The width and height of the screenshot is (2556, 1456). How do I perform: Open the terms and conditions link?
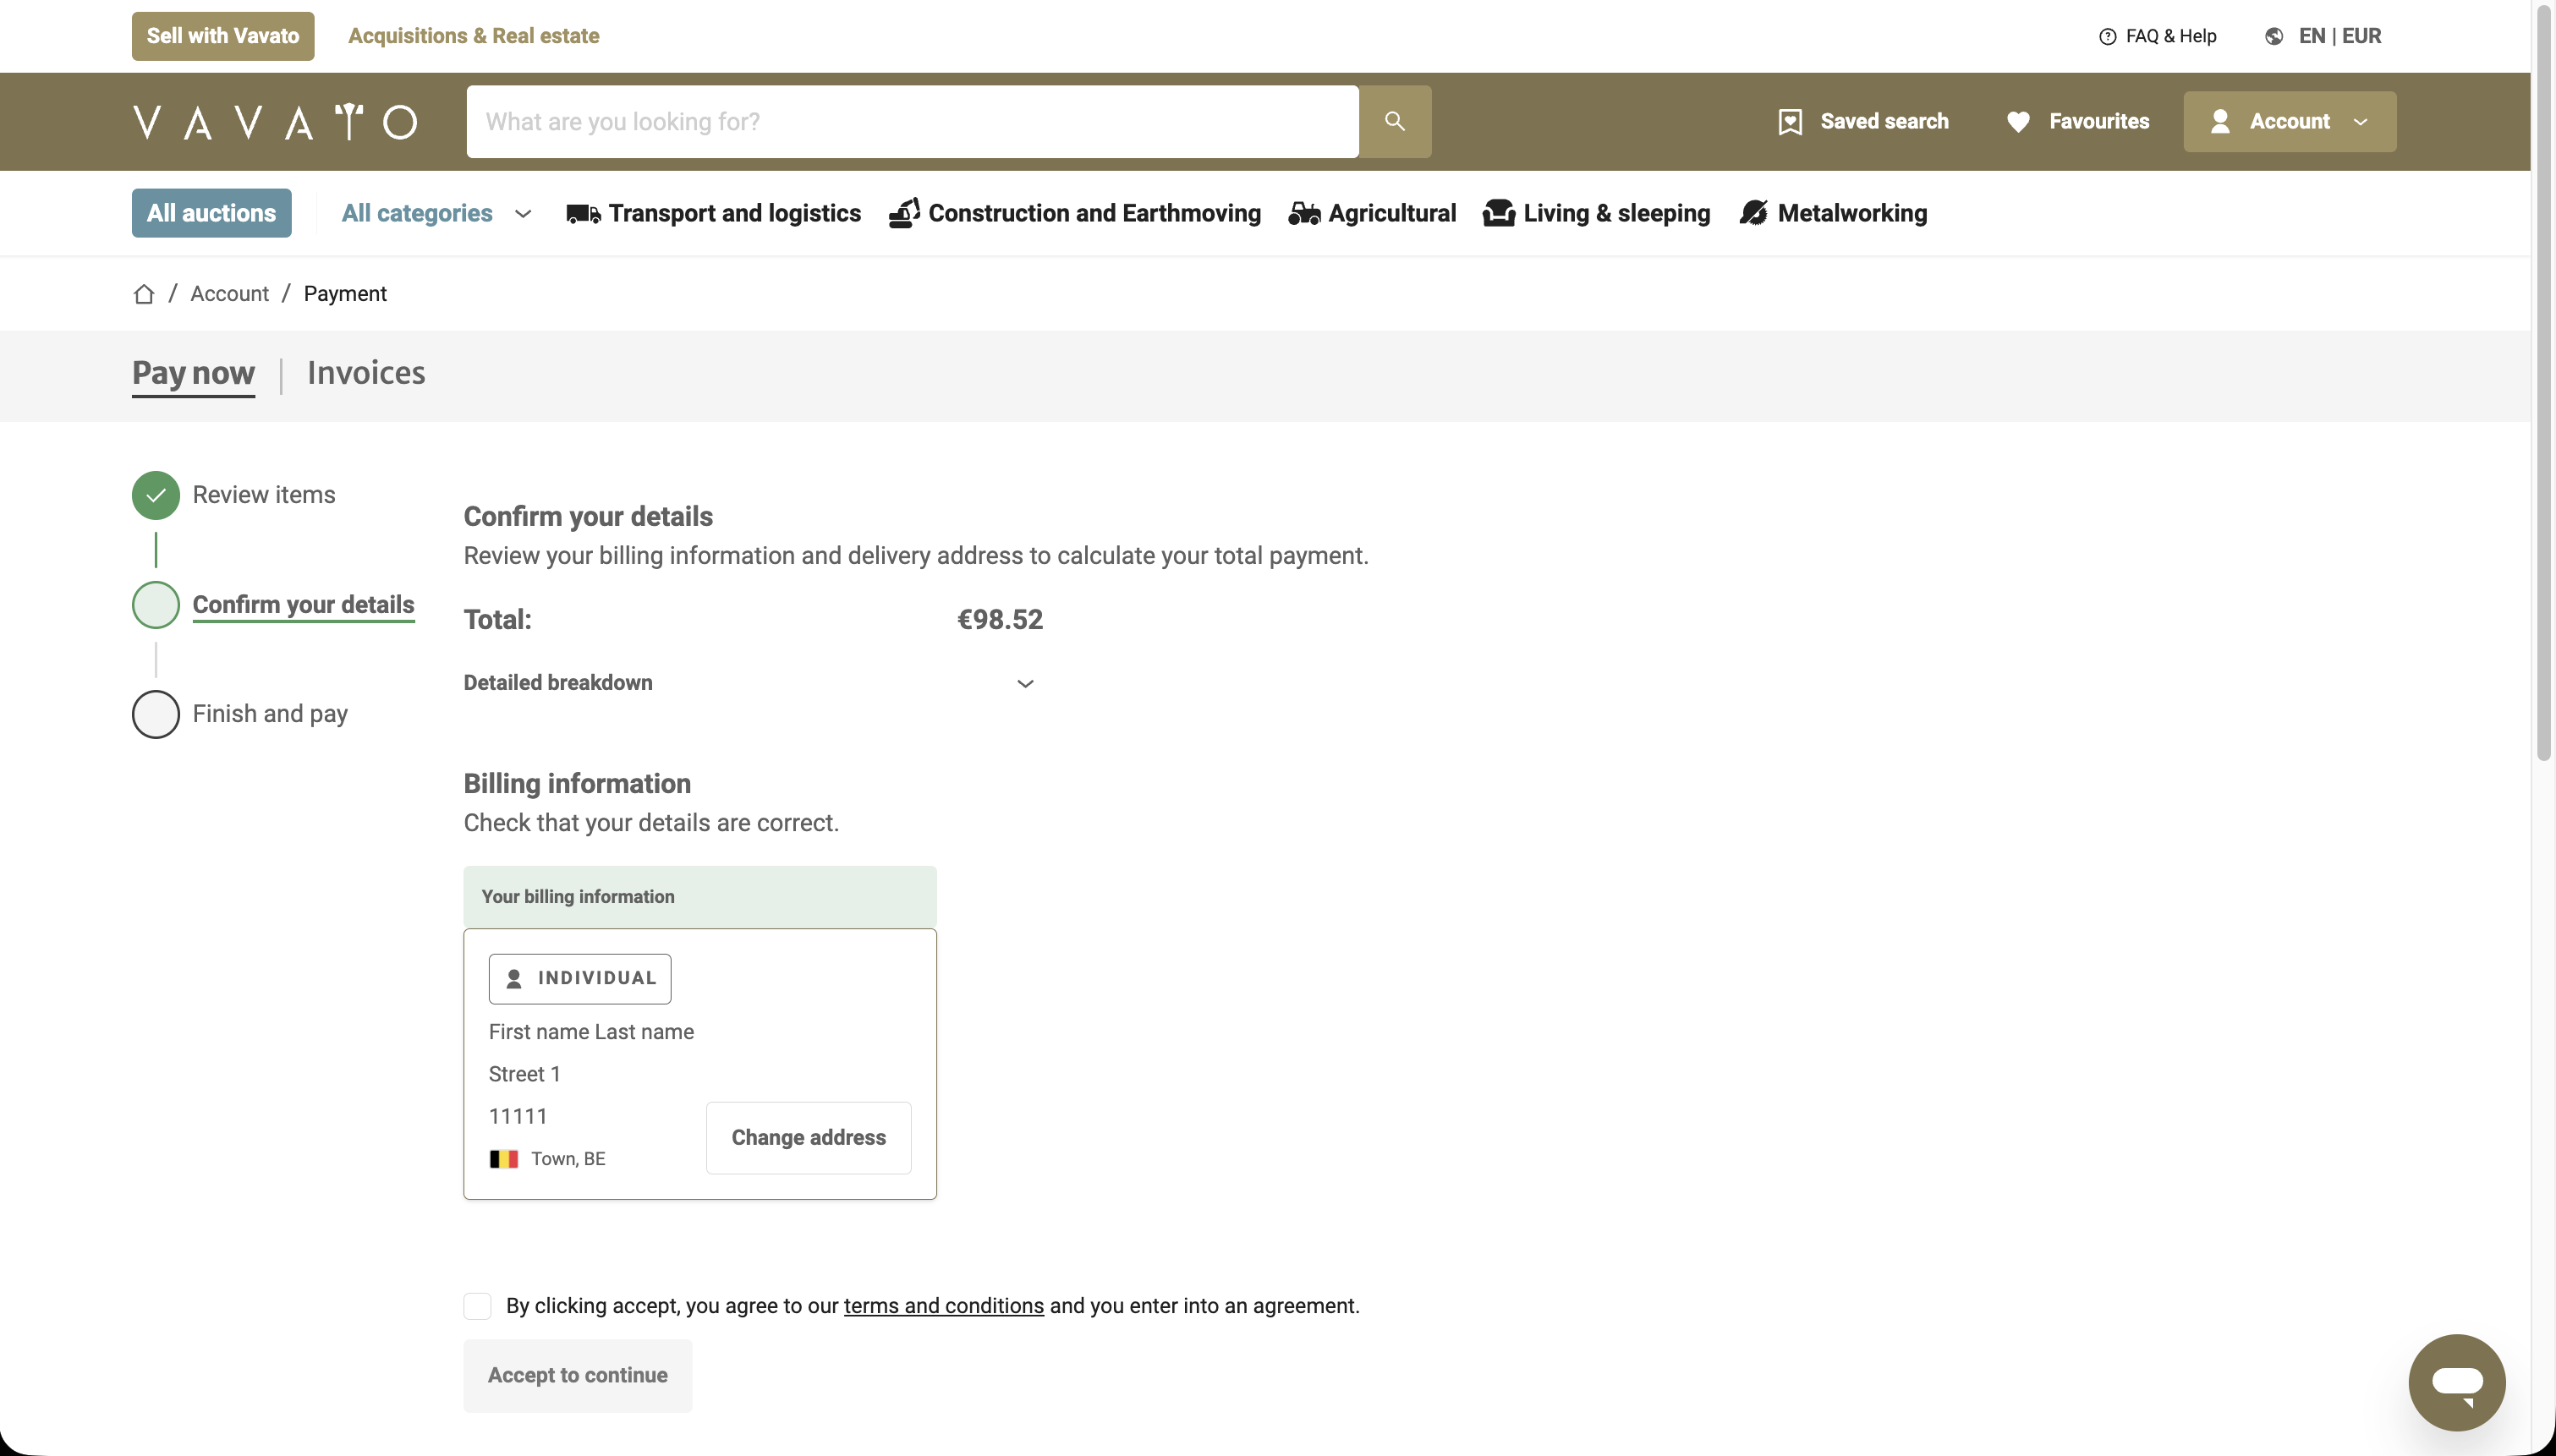point(943,1306)
